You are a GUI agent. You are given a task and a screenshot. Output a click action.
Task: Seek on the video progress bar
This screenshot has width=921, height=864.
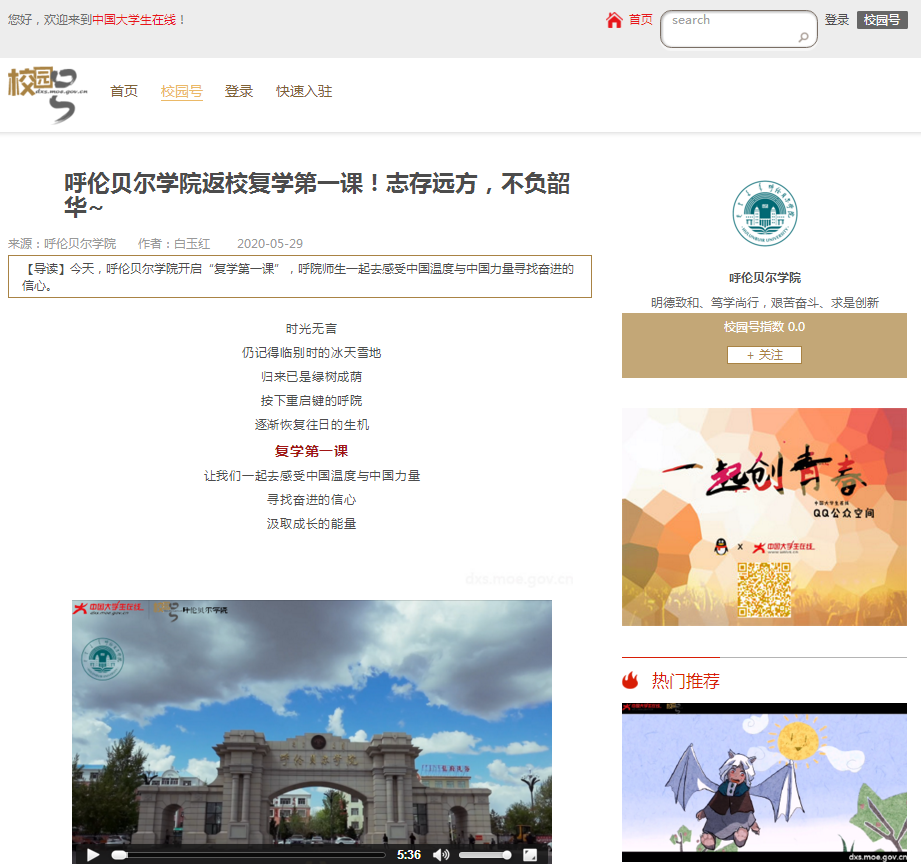250,855
